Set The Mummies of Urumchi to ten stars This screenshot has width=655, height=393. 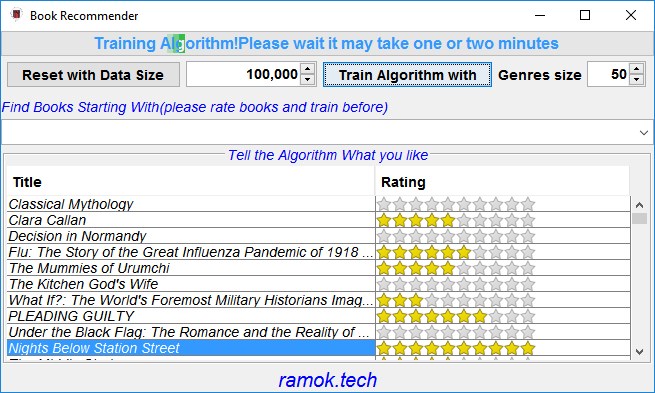(528, 269)
